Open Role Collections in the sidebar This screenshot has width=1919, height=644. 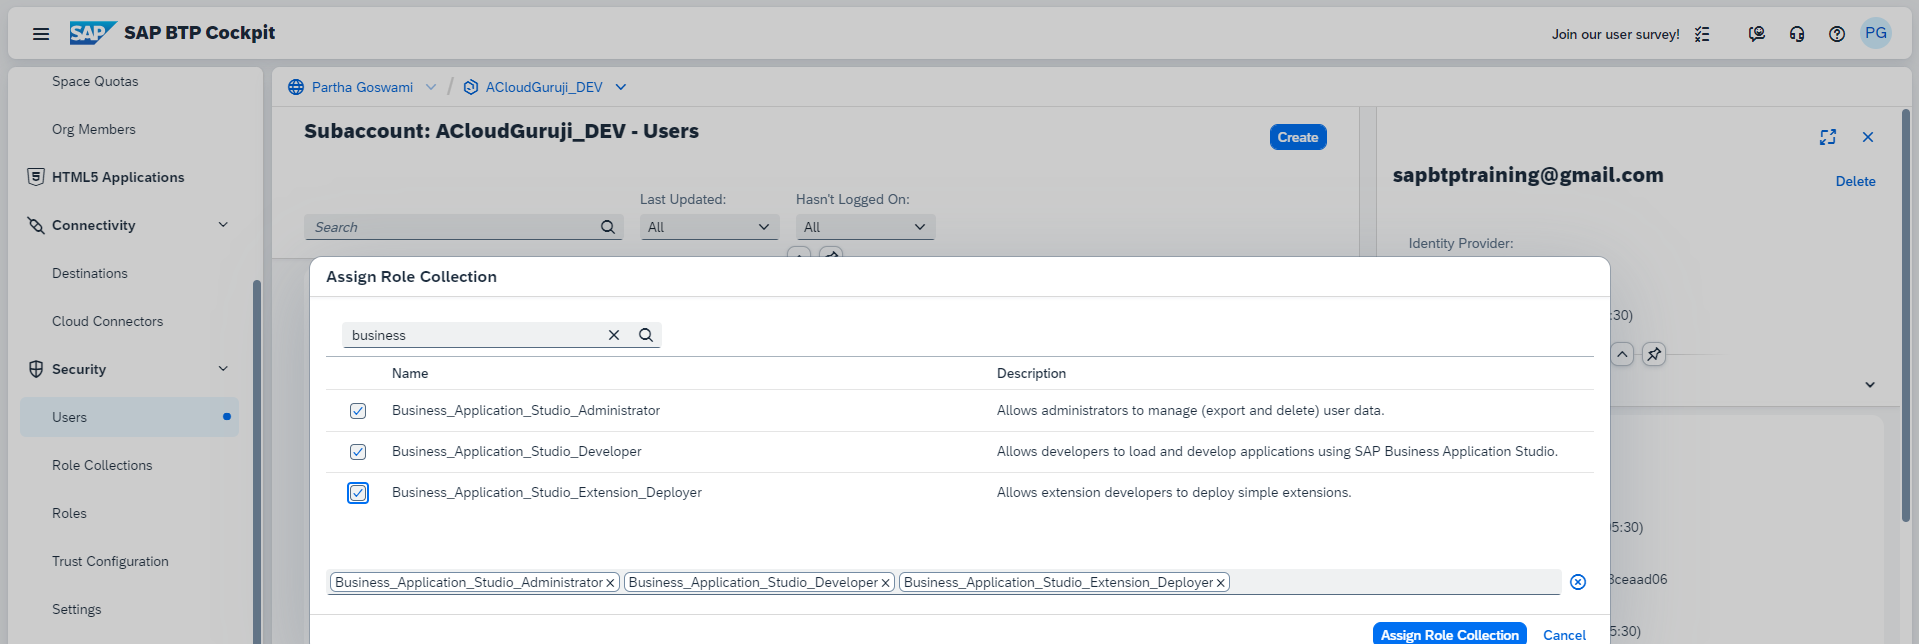coord(102,465)
